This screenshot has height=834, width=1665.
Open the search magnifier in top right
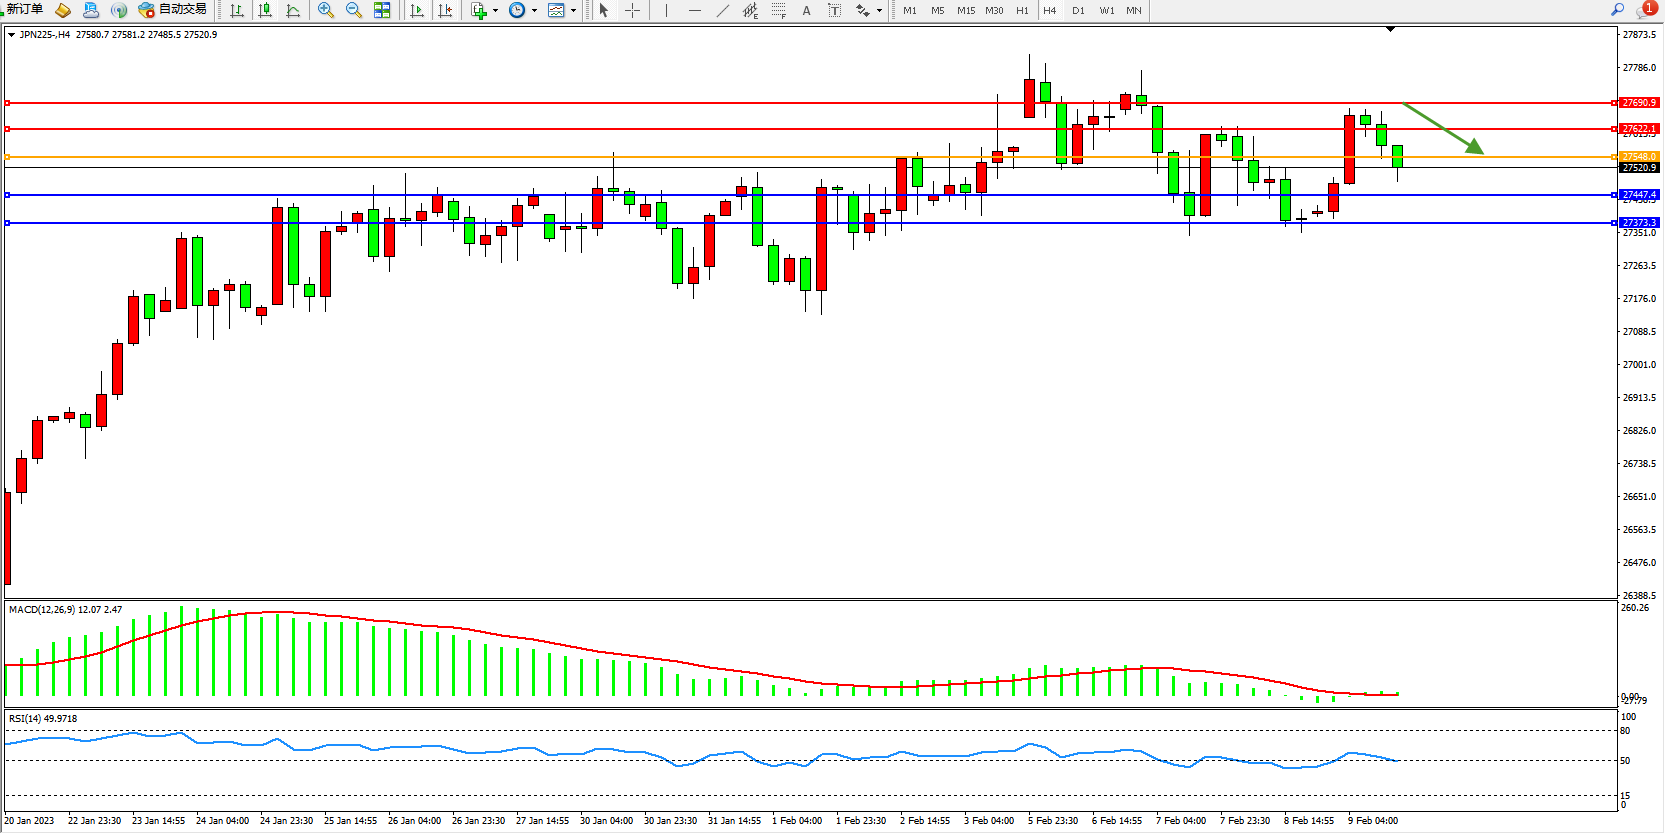pos(1617,10)
